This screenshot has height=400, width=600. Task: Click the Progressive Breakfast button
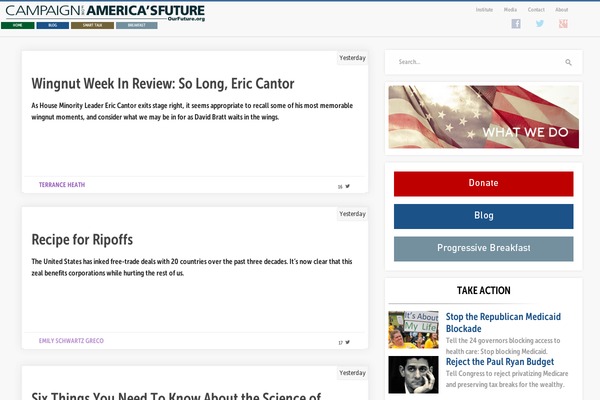click(484, 249)
